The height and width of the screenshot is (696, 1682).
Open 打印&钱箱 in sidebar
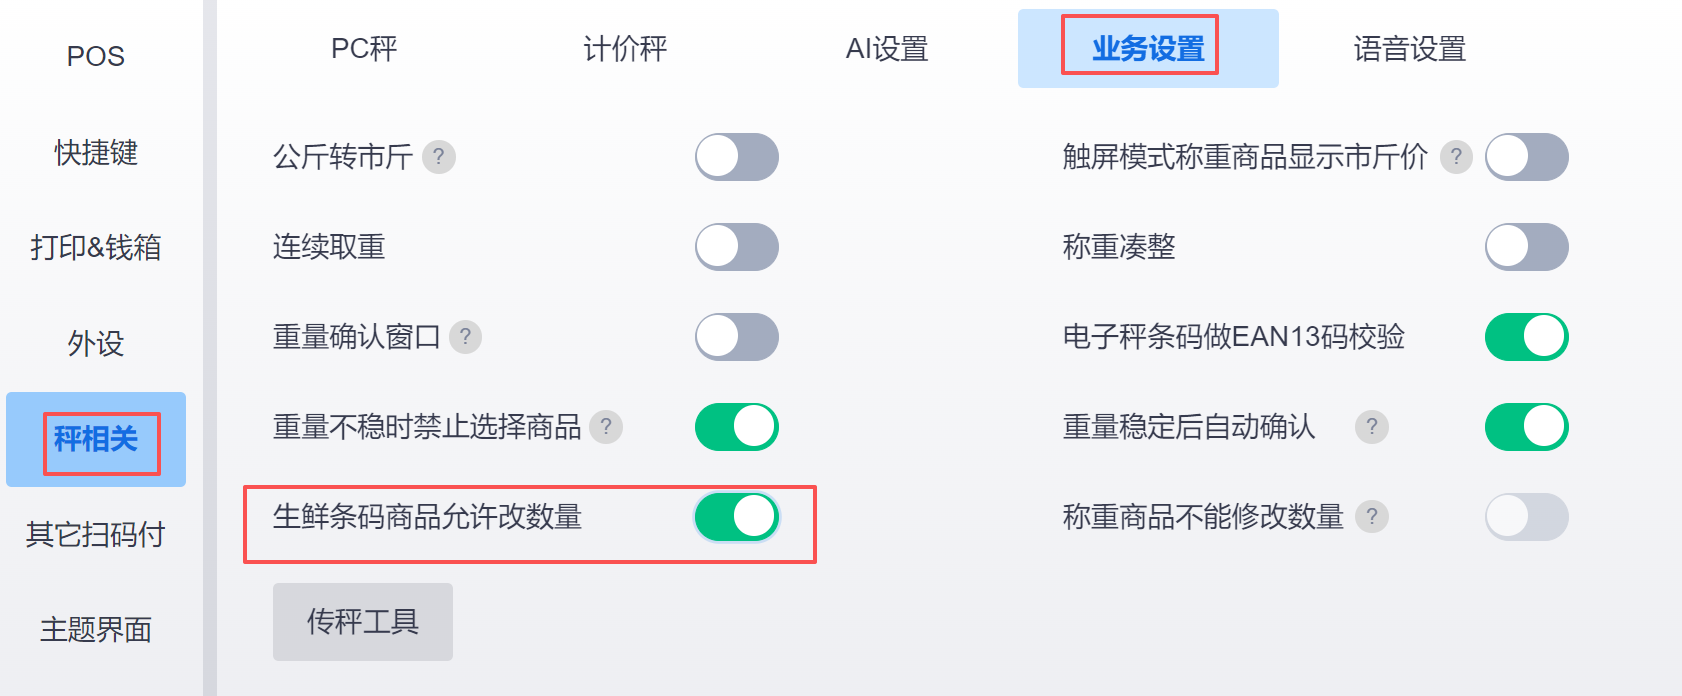[96, 247]
